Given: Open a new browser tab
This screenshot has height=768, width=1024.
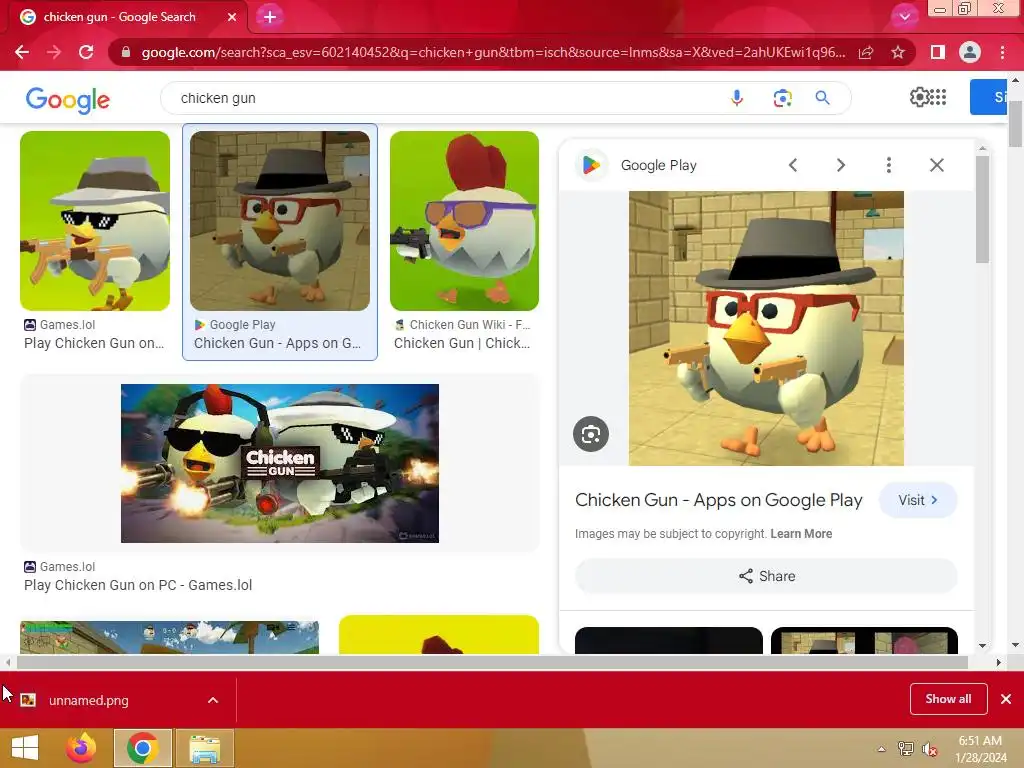Looking at the screenshot, I should coord(270,17).
